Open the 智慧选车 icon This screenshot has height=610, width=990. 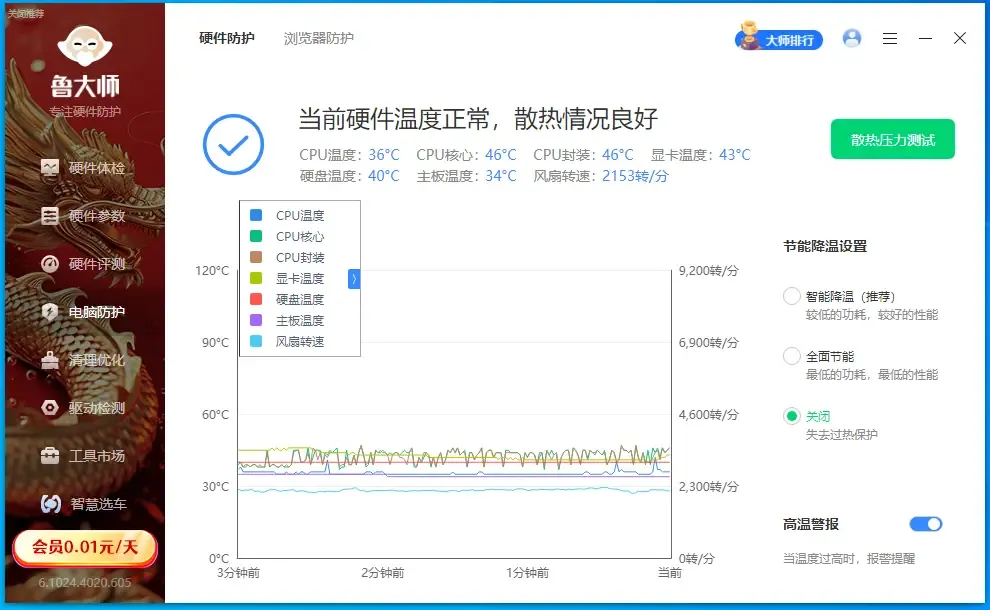tap(51, 504)
